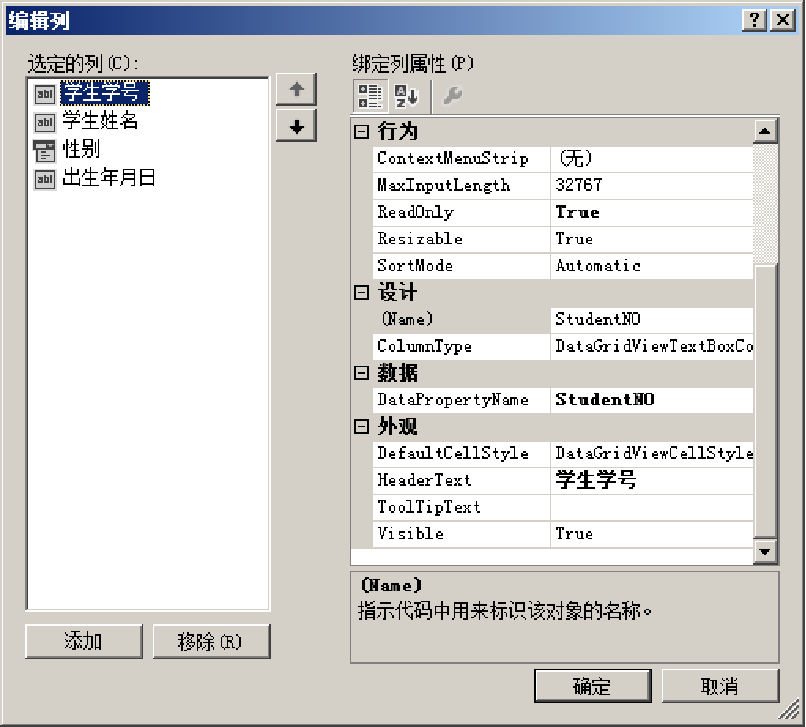Collapse the 数据 property category
Screen dimensions: 806x727
(x=362, y=373)
